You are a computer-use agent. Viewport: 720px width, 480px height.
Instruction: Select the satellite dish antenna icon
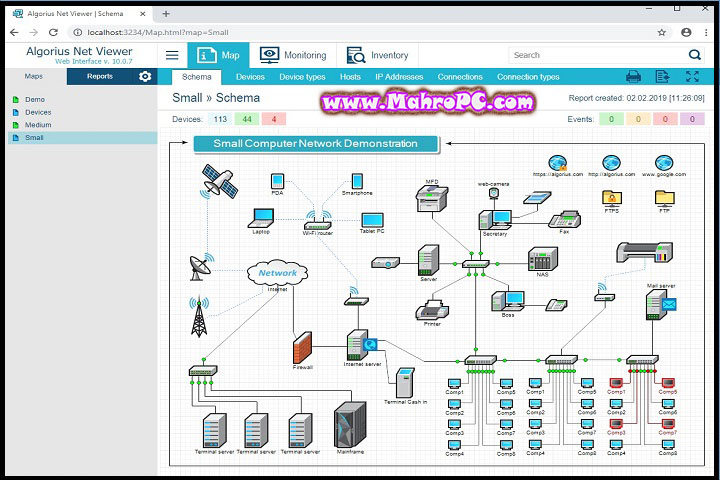(200, 267)
